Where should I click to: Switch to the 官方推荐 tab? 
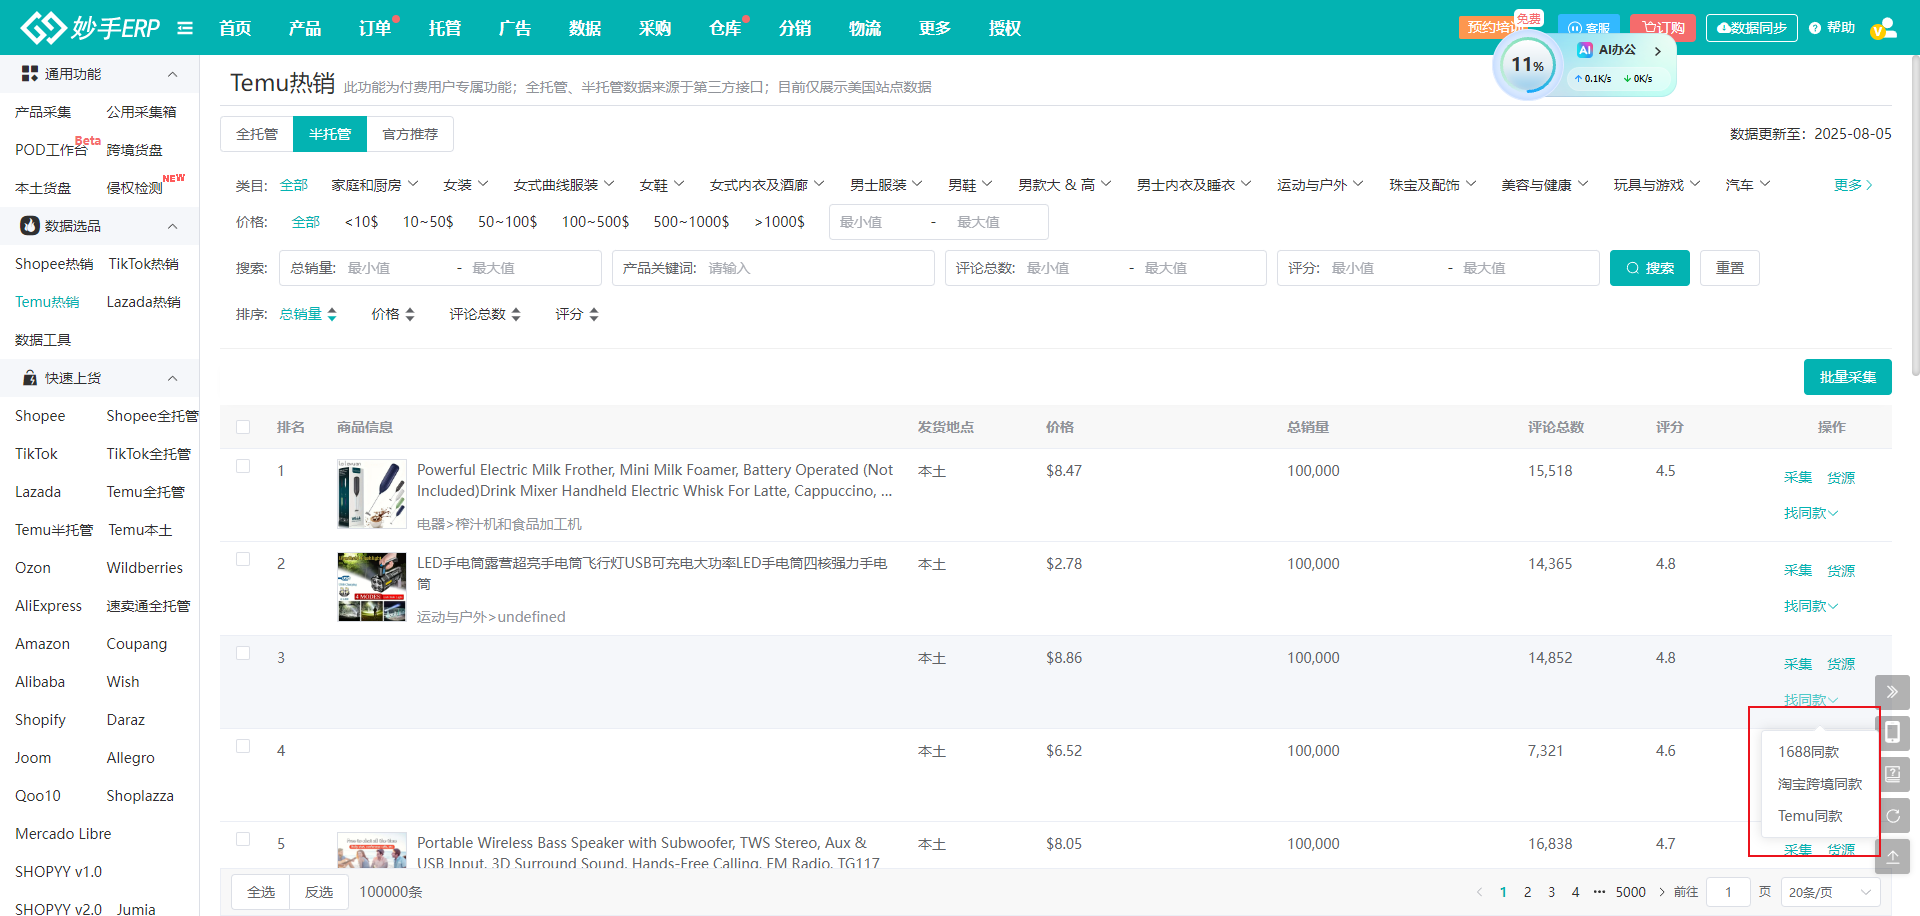click(x=410, y=134)
